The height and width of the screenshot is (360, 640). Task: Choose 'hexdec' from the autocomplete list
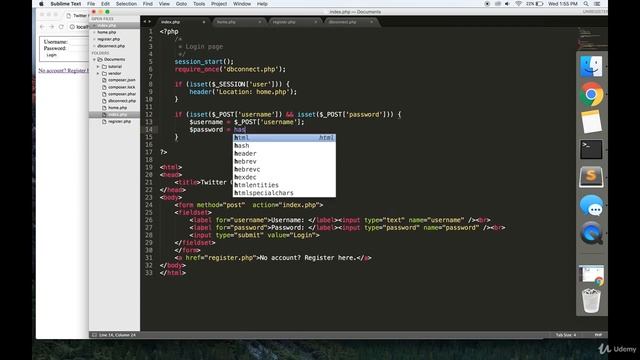click(284, 177)
